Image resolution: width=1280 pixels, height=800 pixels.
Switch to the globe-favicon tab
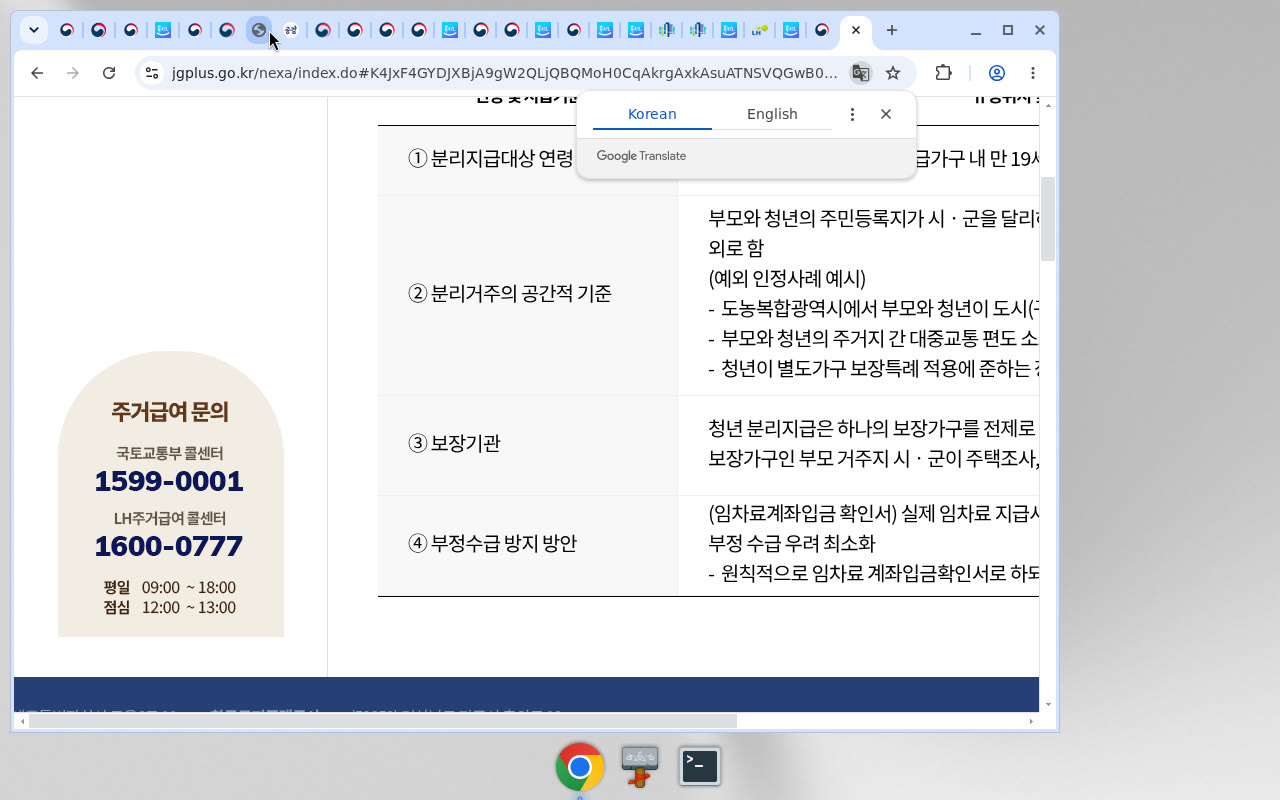258,30
